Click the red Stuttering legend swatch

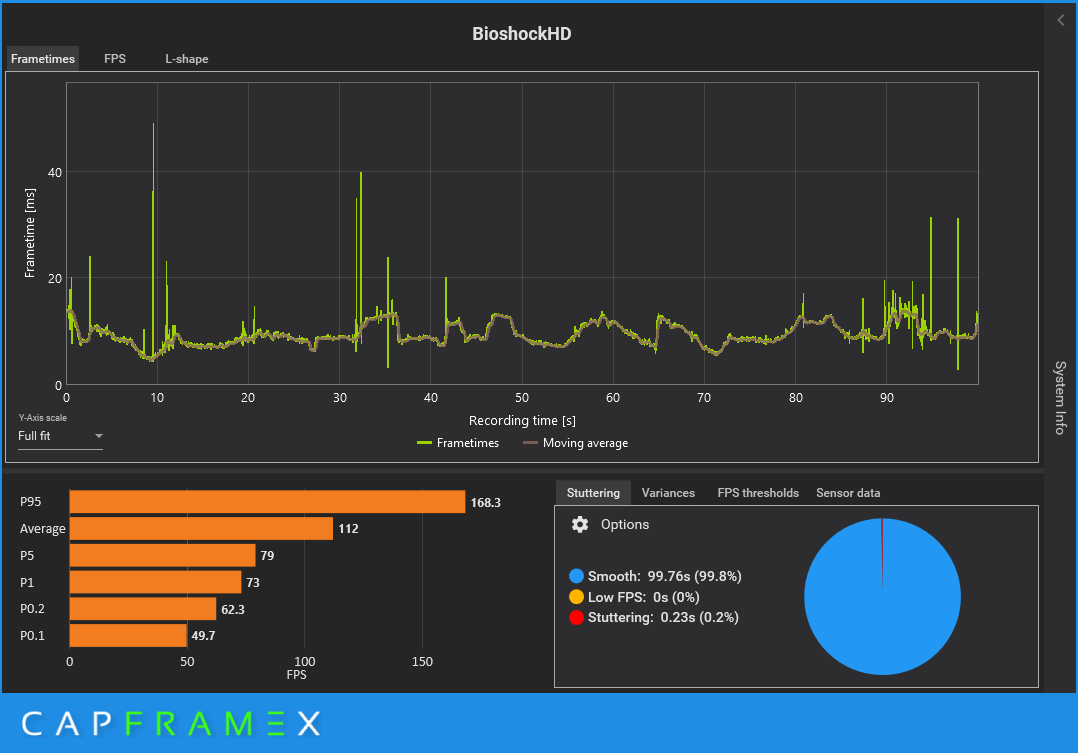point(576,618)
